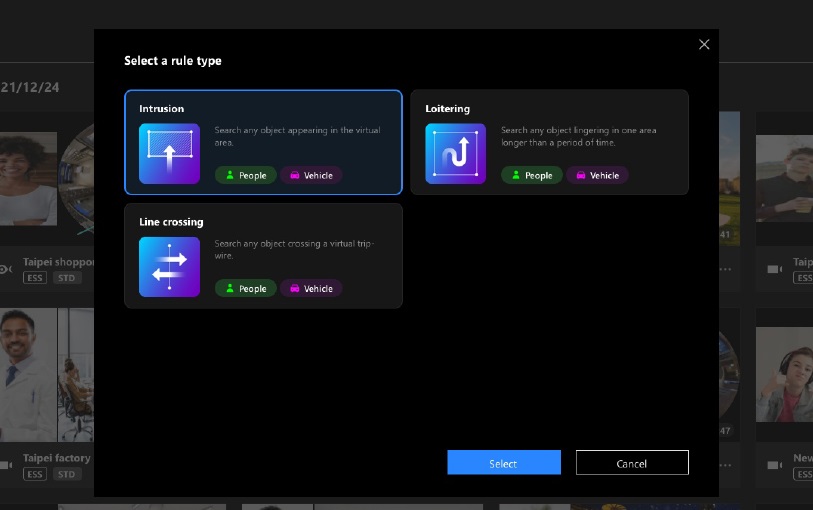Click the Taipei factory camera name
The image size is (813, 510).
[x=57, y=458]
